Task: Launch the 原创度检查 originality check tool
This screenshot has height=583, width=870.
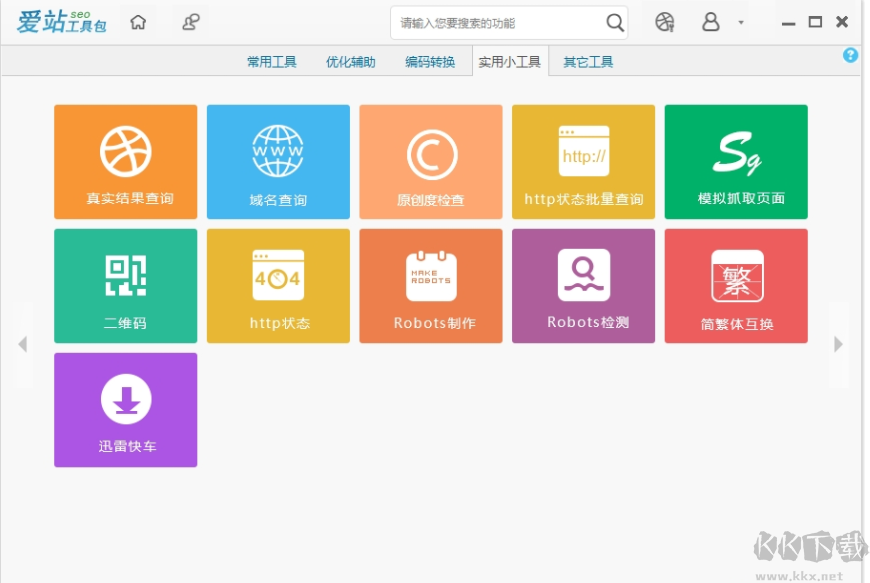Action: coord(431,161)
